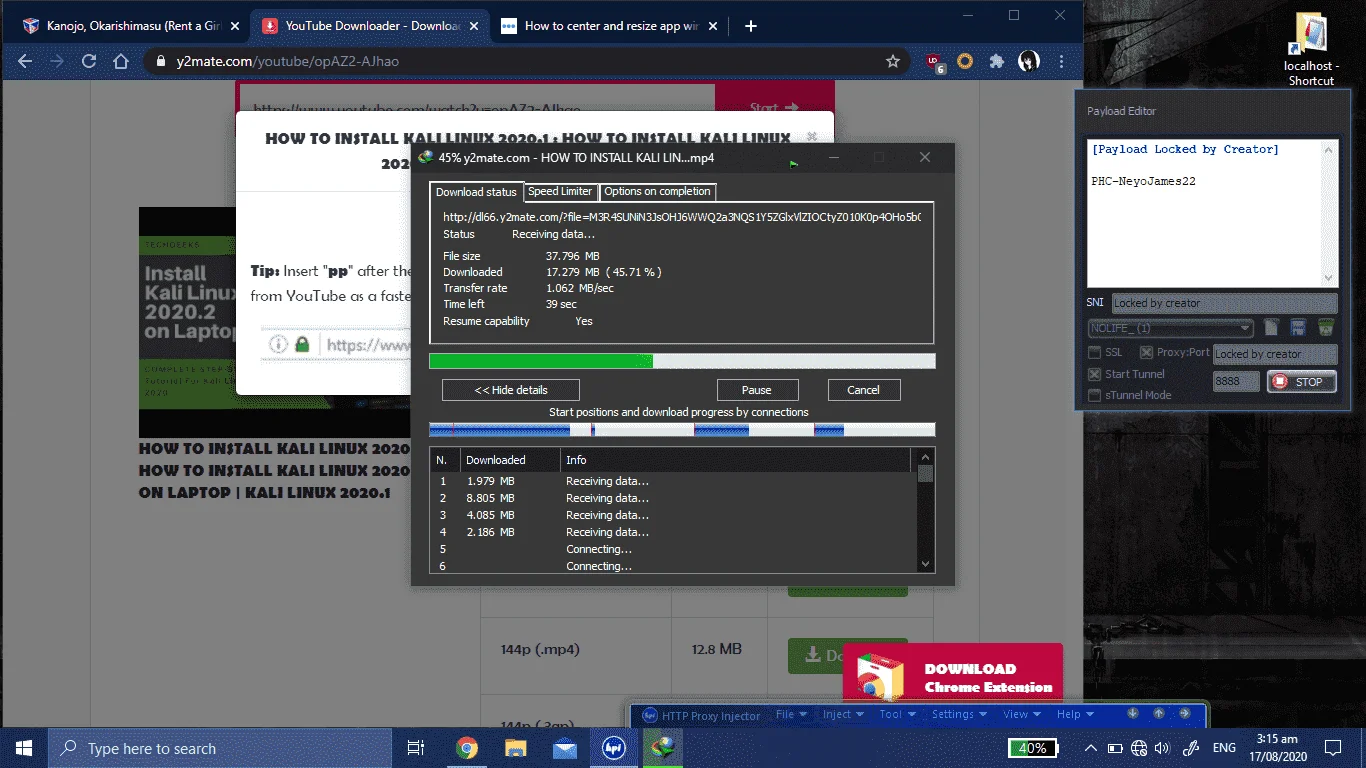Open a new Chrome tab
Image resolution: width=1366 pixels, height=768 pixels.
(x=751, y=26)
